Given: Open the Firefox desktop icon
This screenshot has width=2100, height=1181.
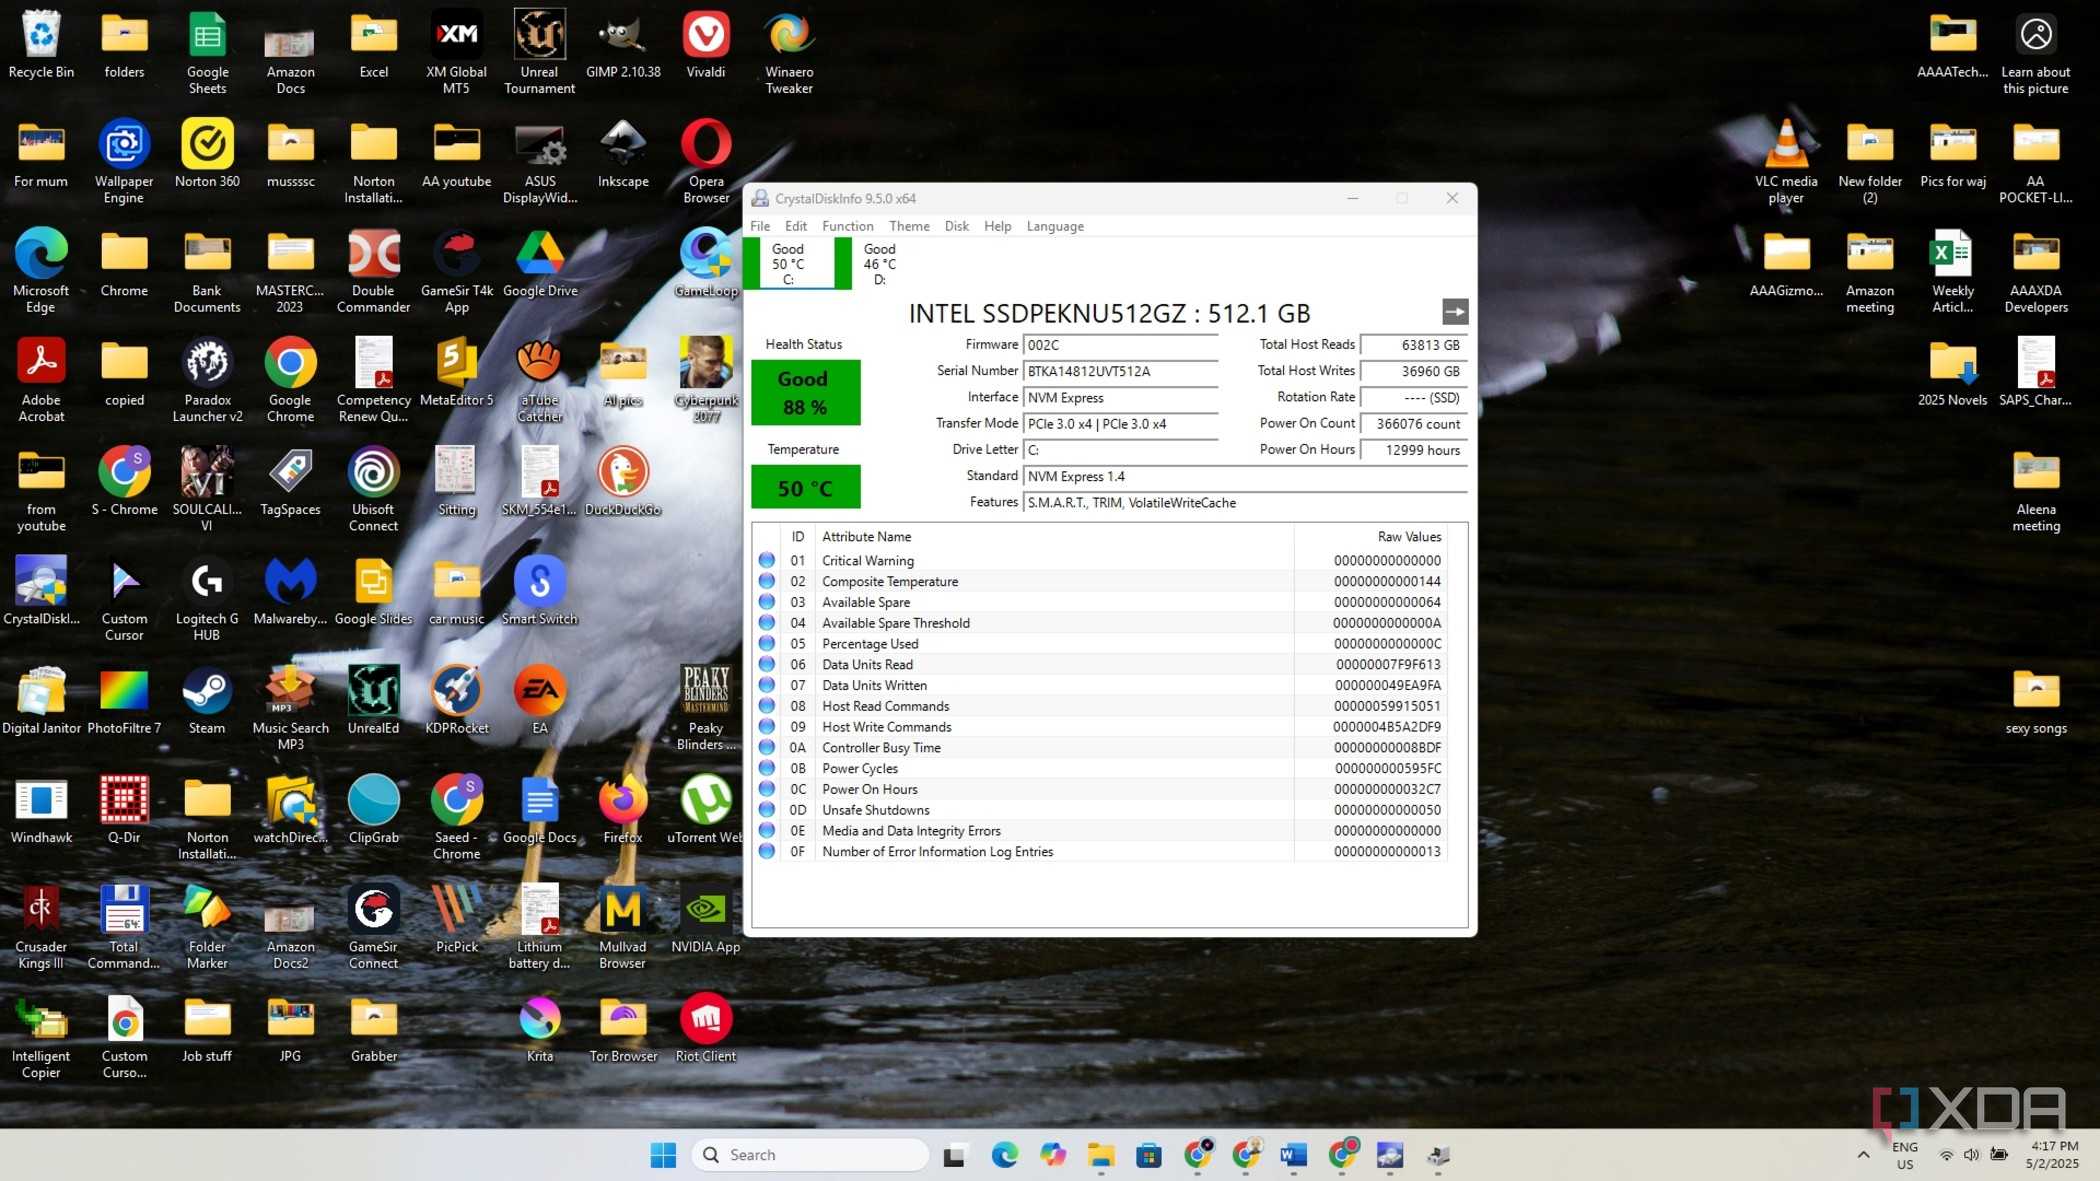Looking at the screenshot, I should click(x=623, y=810).
